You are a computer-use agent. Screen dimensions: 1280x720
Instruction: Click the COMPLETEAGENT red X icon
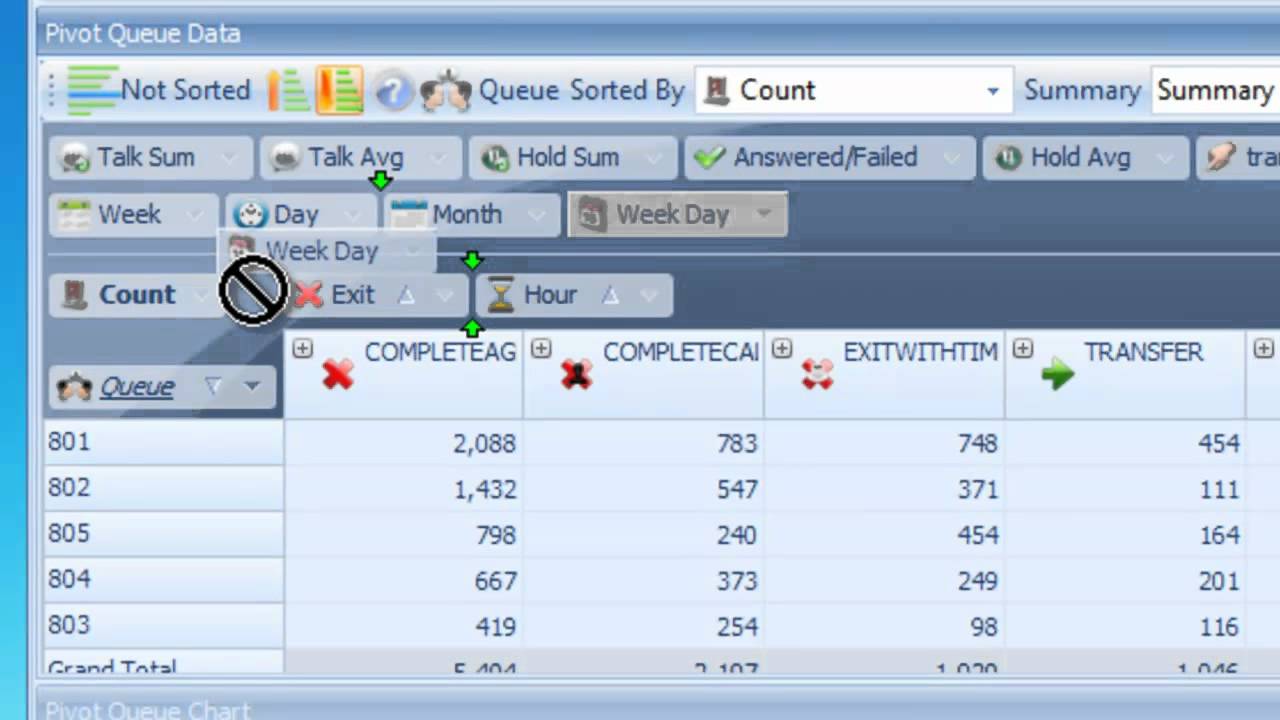click(338, 374)
